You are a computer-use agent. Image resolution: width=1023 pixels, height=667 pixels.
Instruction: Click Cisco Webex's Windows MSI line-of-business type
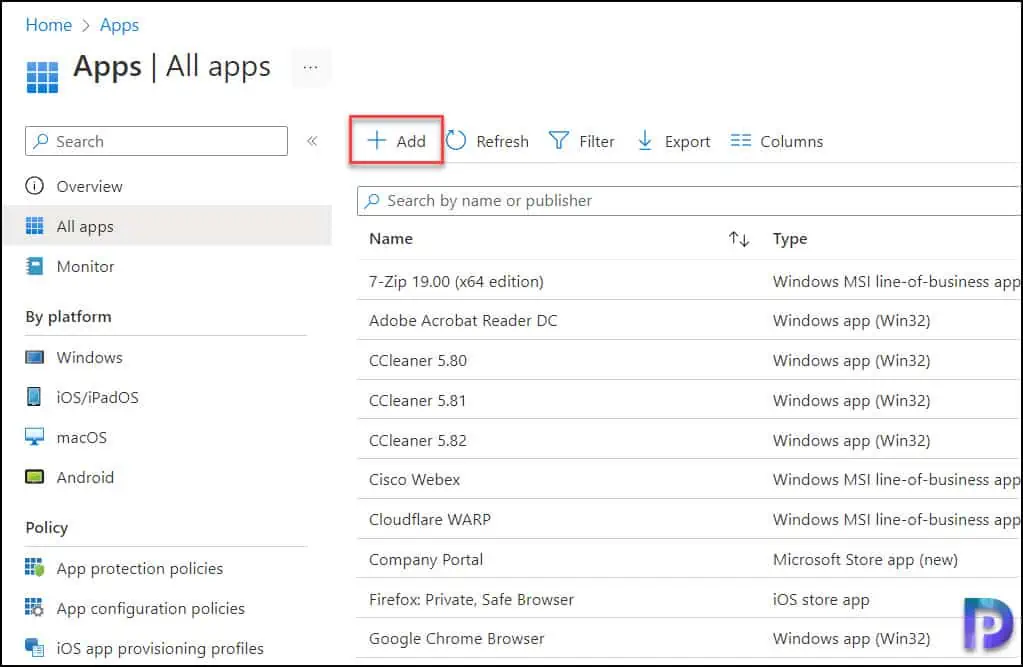[896, 480]
